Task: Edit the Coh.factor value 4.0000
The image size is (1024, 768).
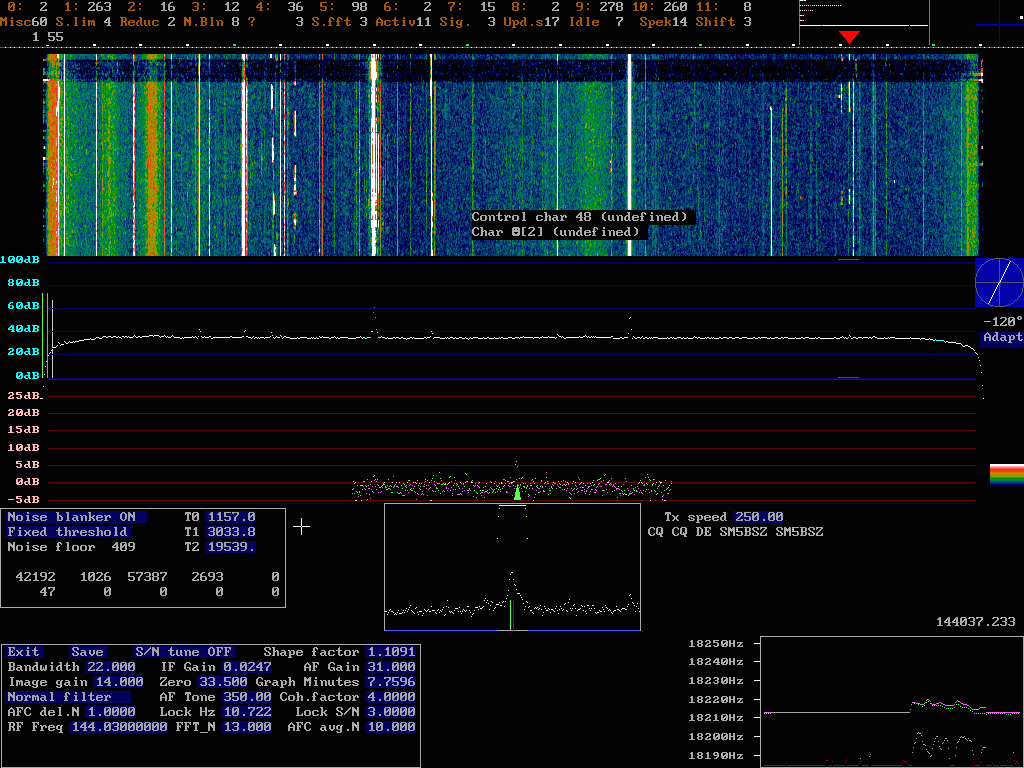Action: [x=391, y=697]
